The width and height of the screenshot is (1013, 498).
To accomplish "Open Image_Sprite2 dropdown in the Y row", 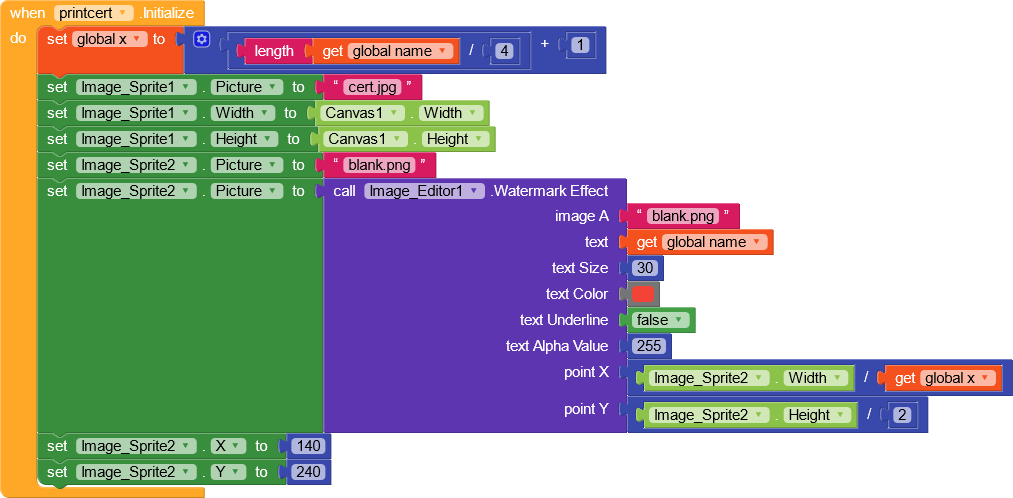I will tap(136, 472).
